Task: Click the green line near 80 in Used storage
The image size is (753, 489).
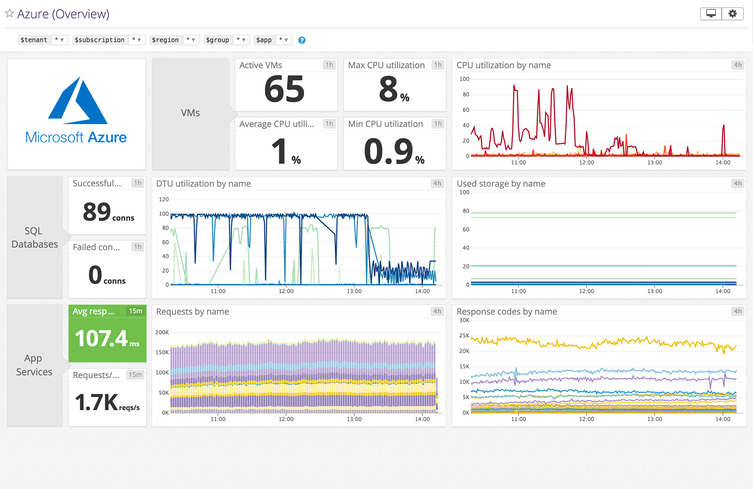Action: click(603, 213)
